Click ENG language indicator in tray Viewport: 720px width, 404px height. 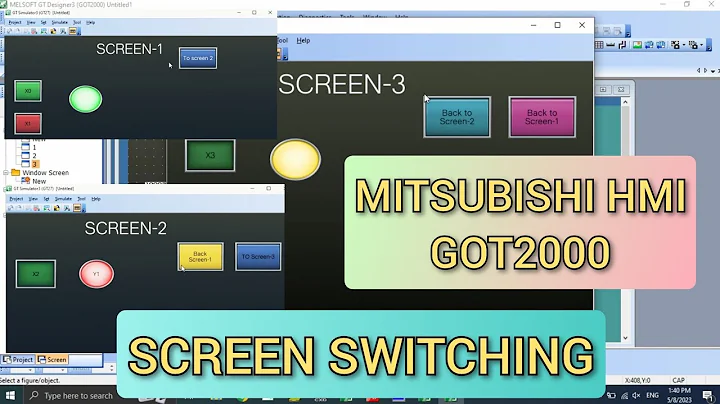coord(652,395)
